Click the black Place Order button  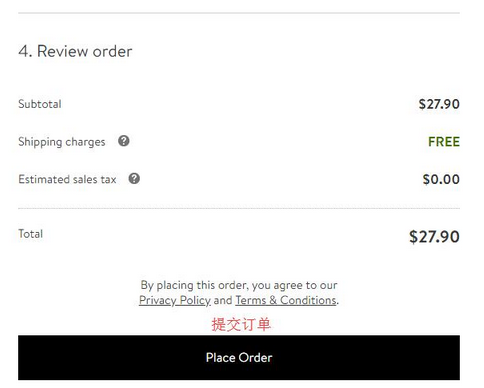(239, 358)
